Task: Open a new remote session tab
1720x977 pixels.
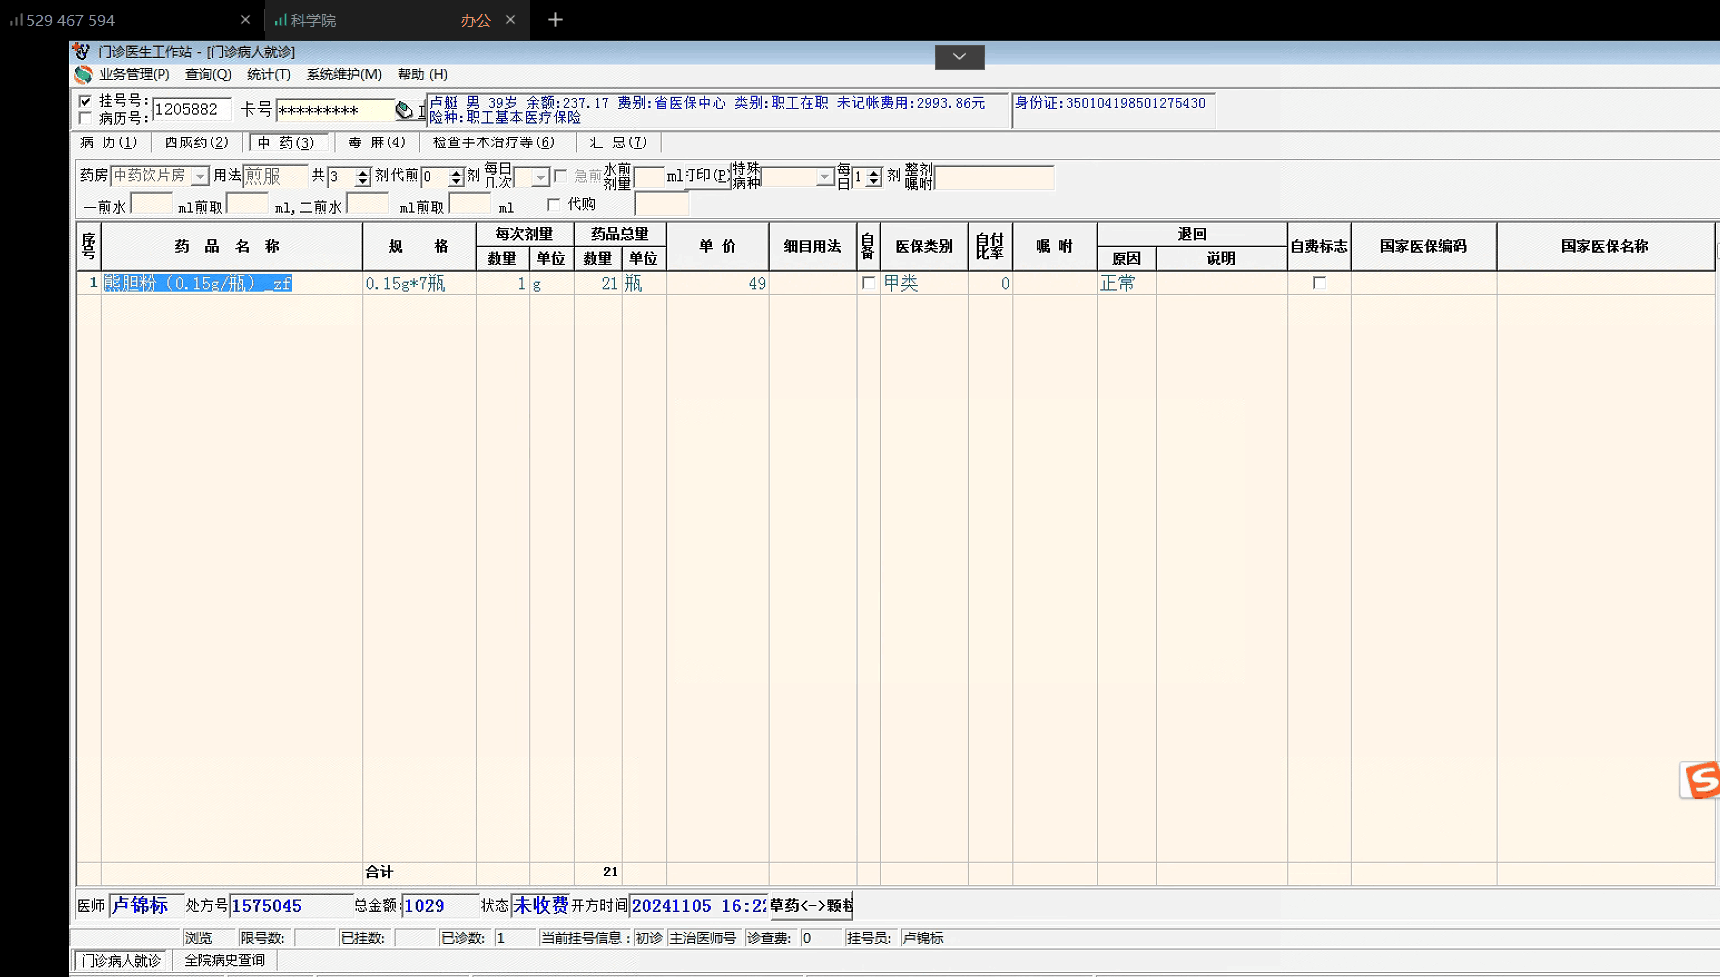Action: coord(555,20)
